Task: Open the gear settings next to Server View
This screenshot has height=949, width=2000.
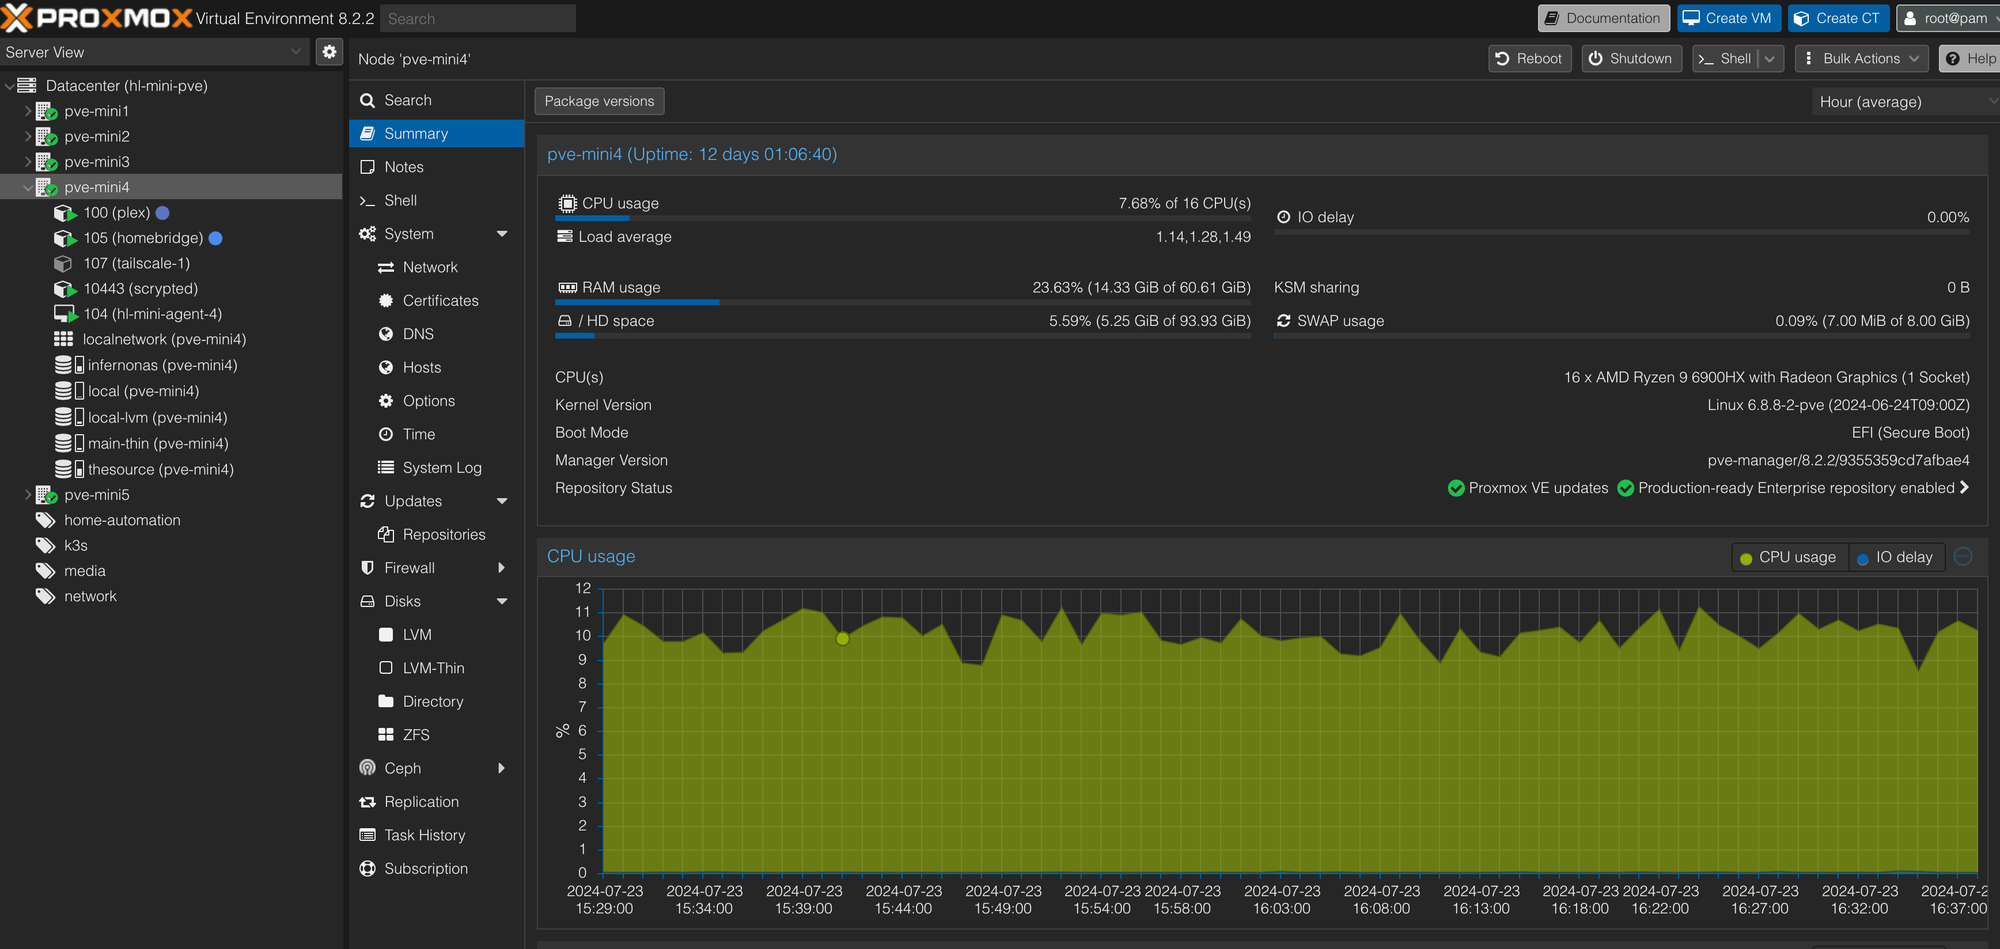Action: pyautogui.click(x=329, y=52)
